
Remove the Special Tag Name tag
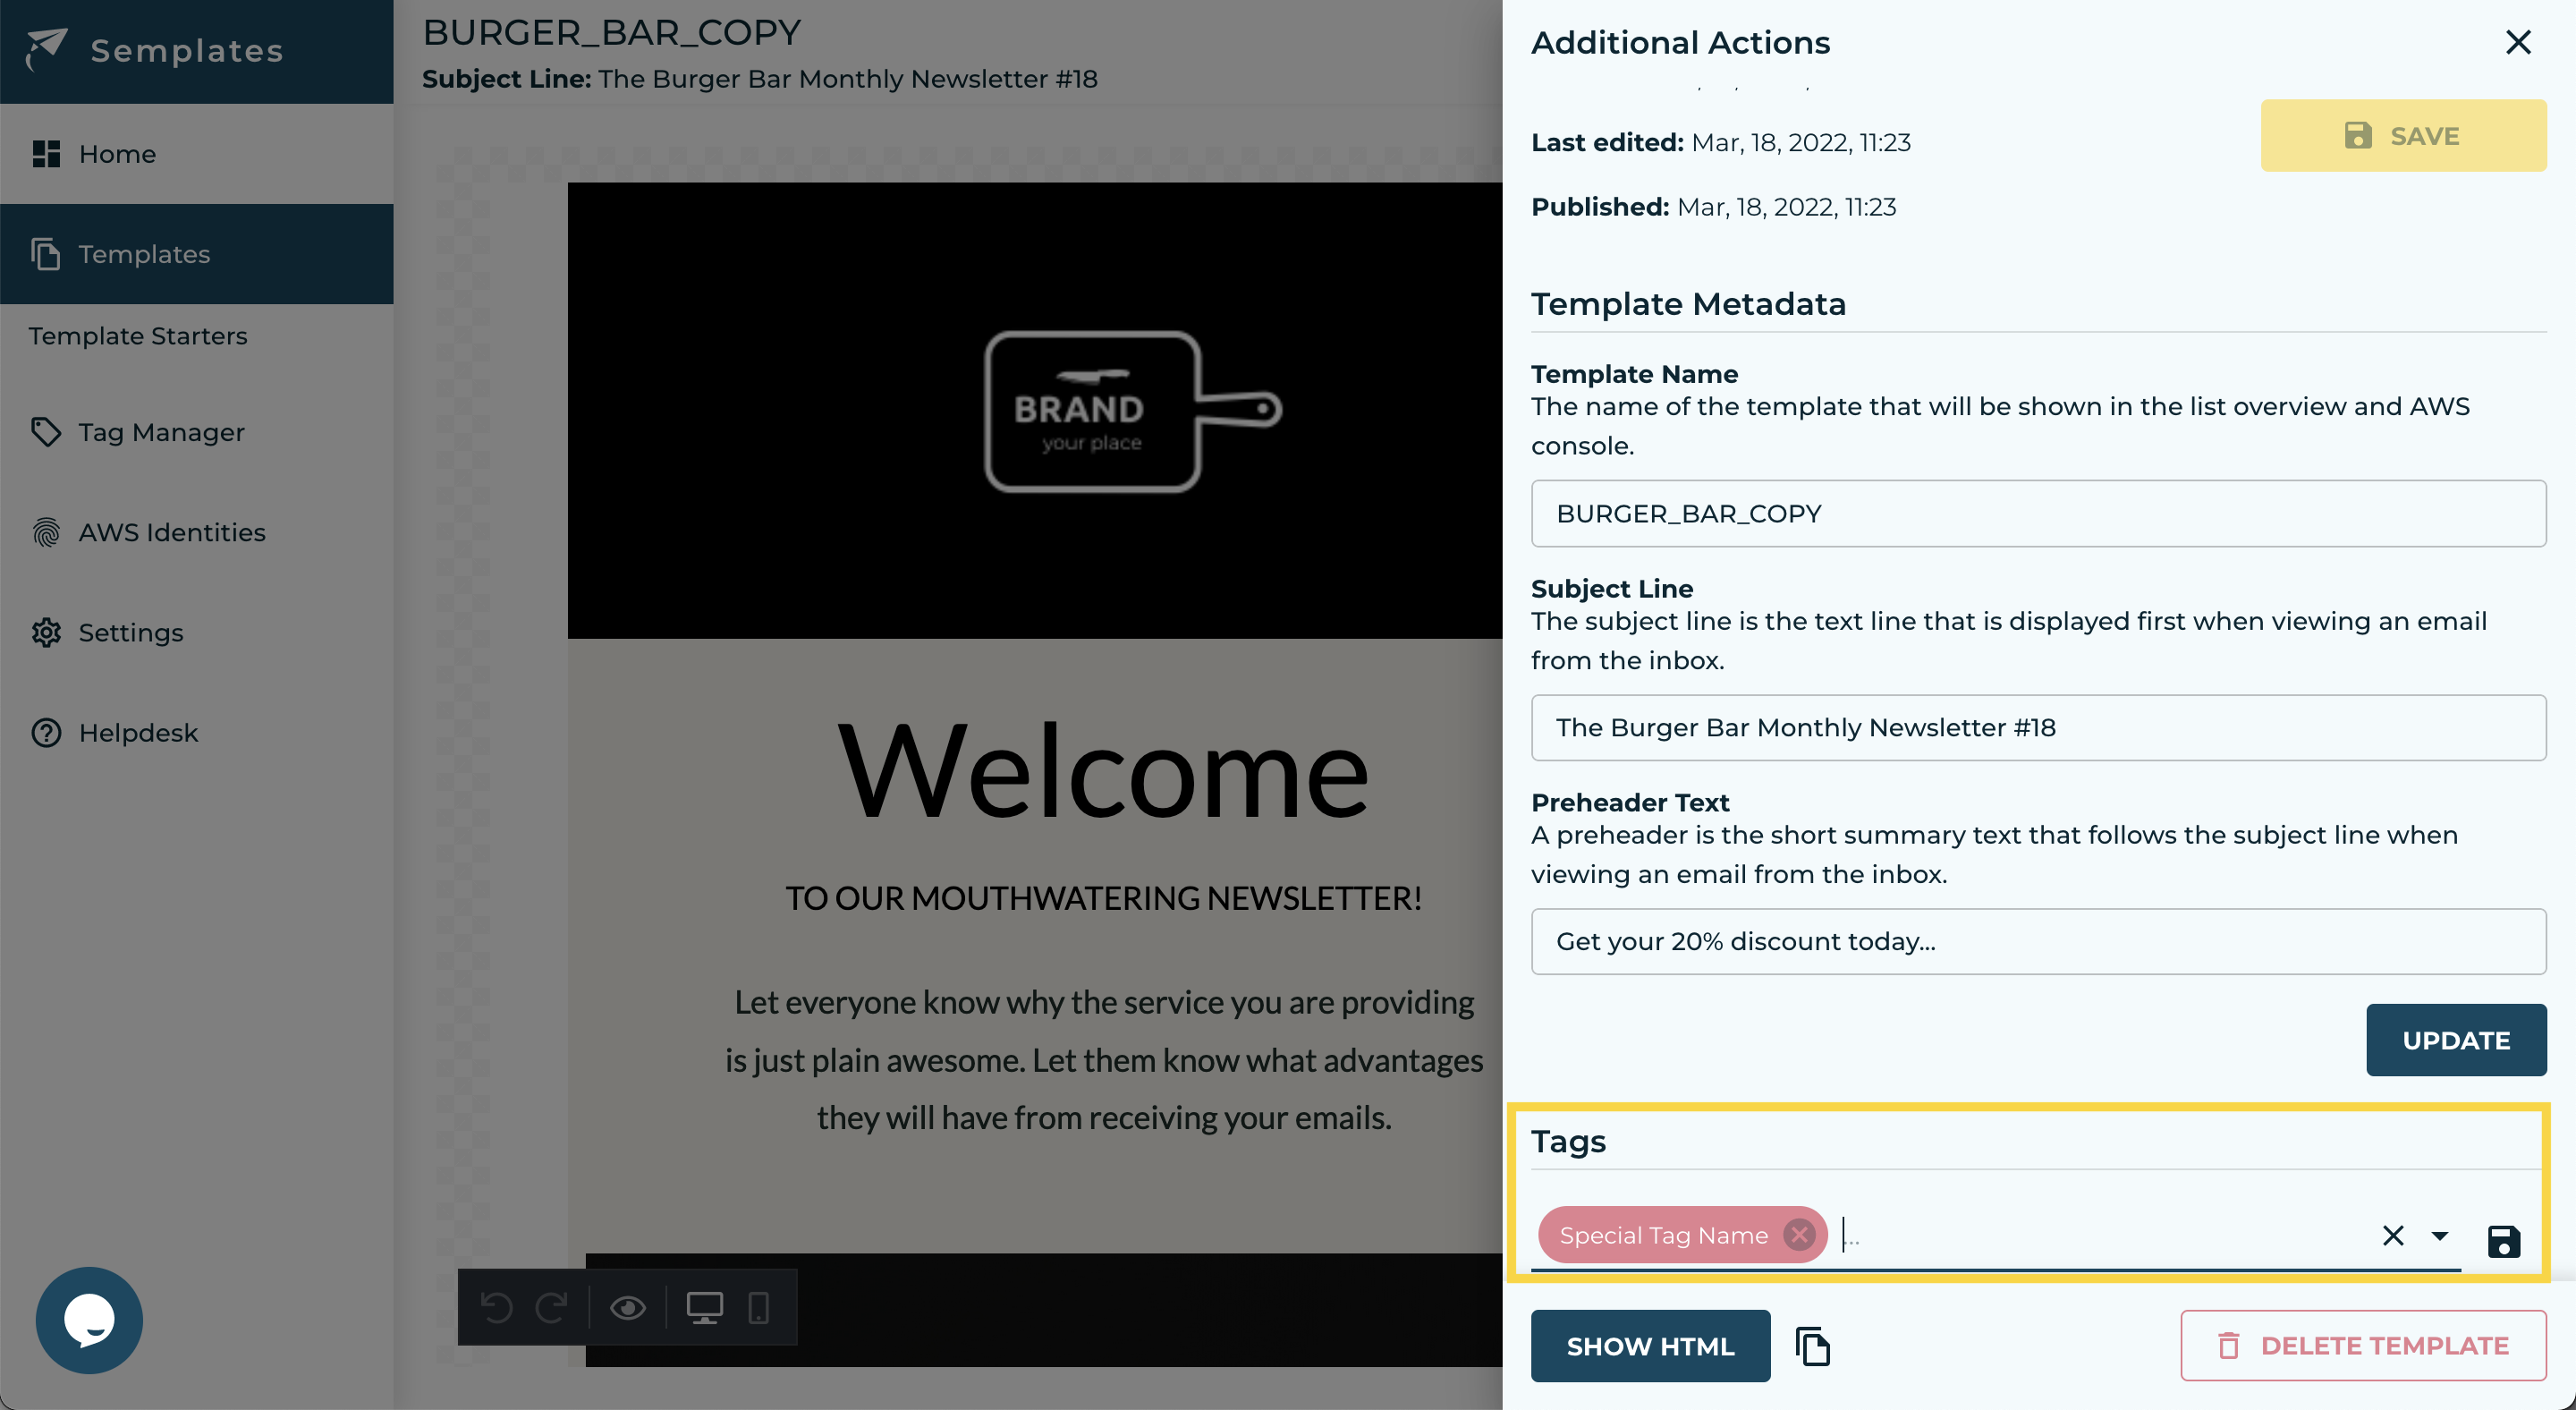click(1801, 1235)
